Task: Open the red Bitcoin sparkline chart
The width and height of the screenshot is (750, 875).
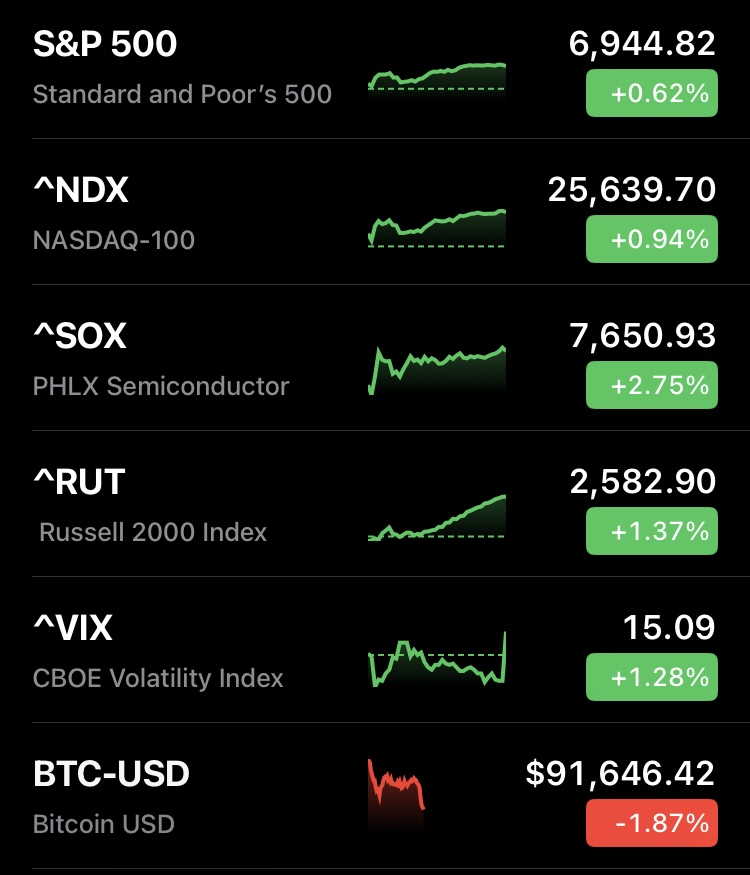Action: coord(396,792)
